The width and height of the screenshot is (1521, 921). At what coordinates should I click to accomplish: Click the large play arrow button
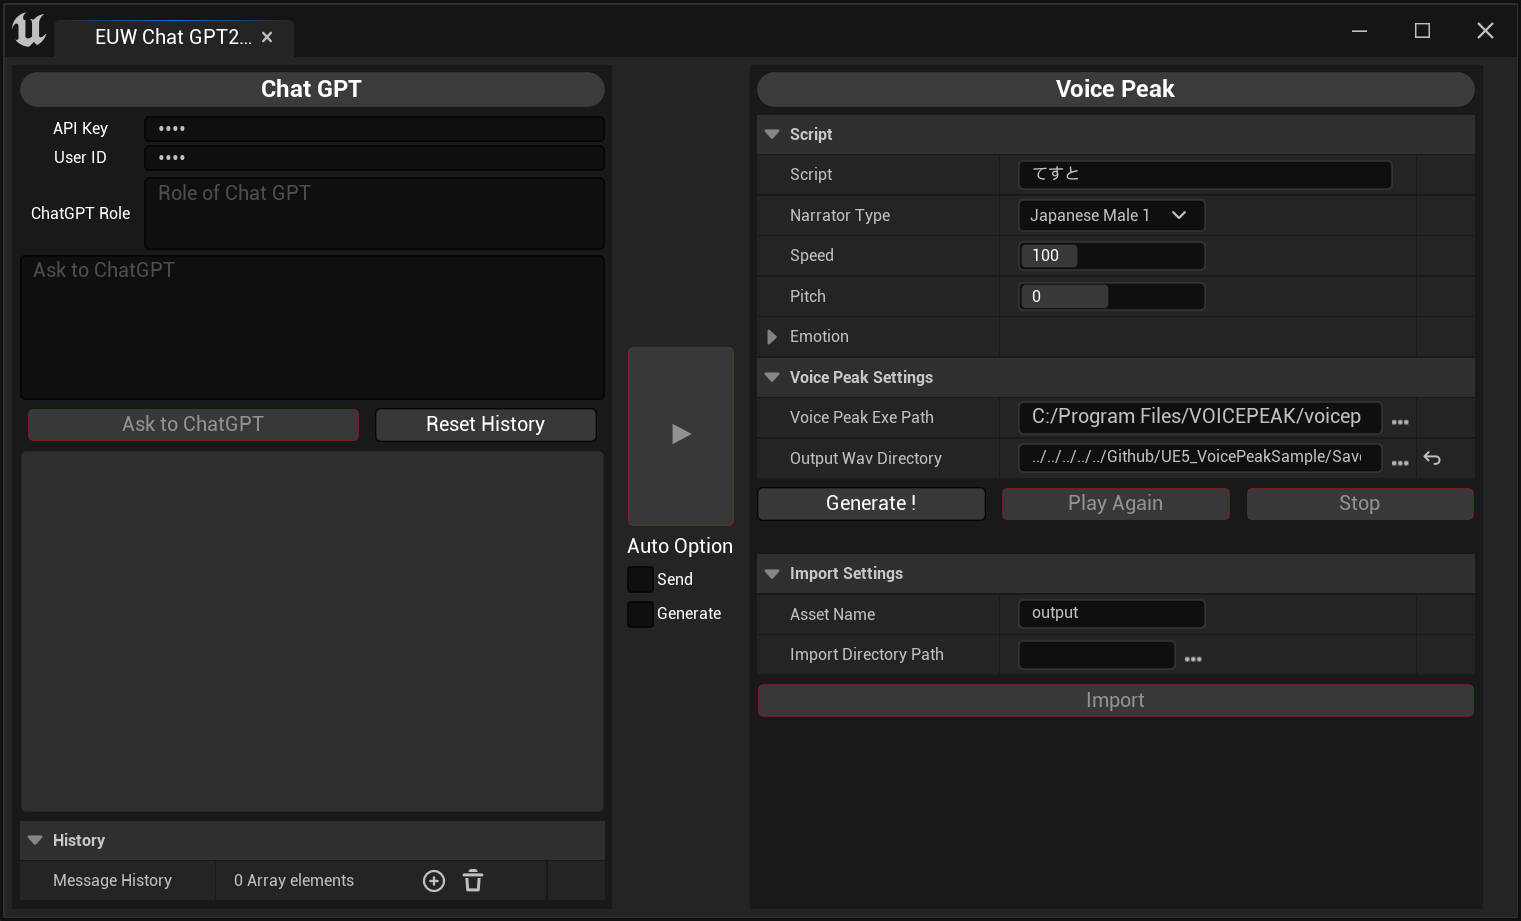click(x=681, y=435)
